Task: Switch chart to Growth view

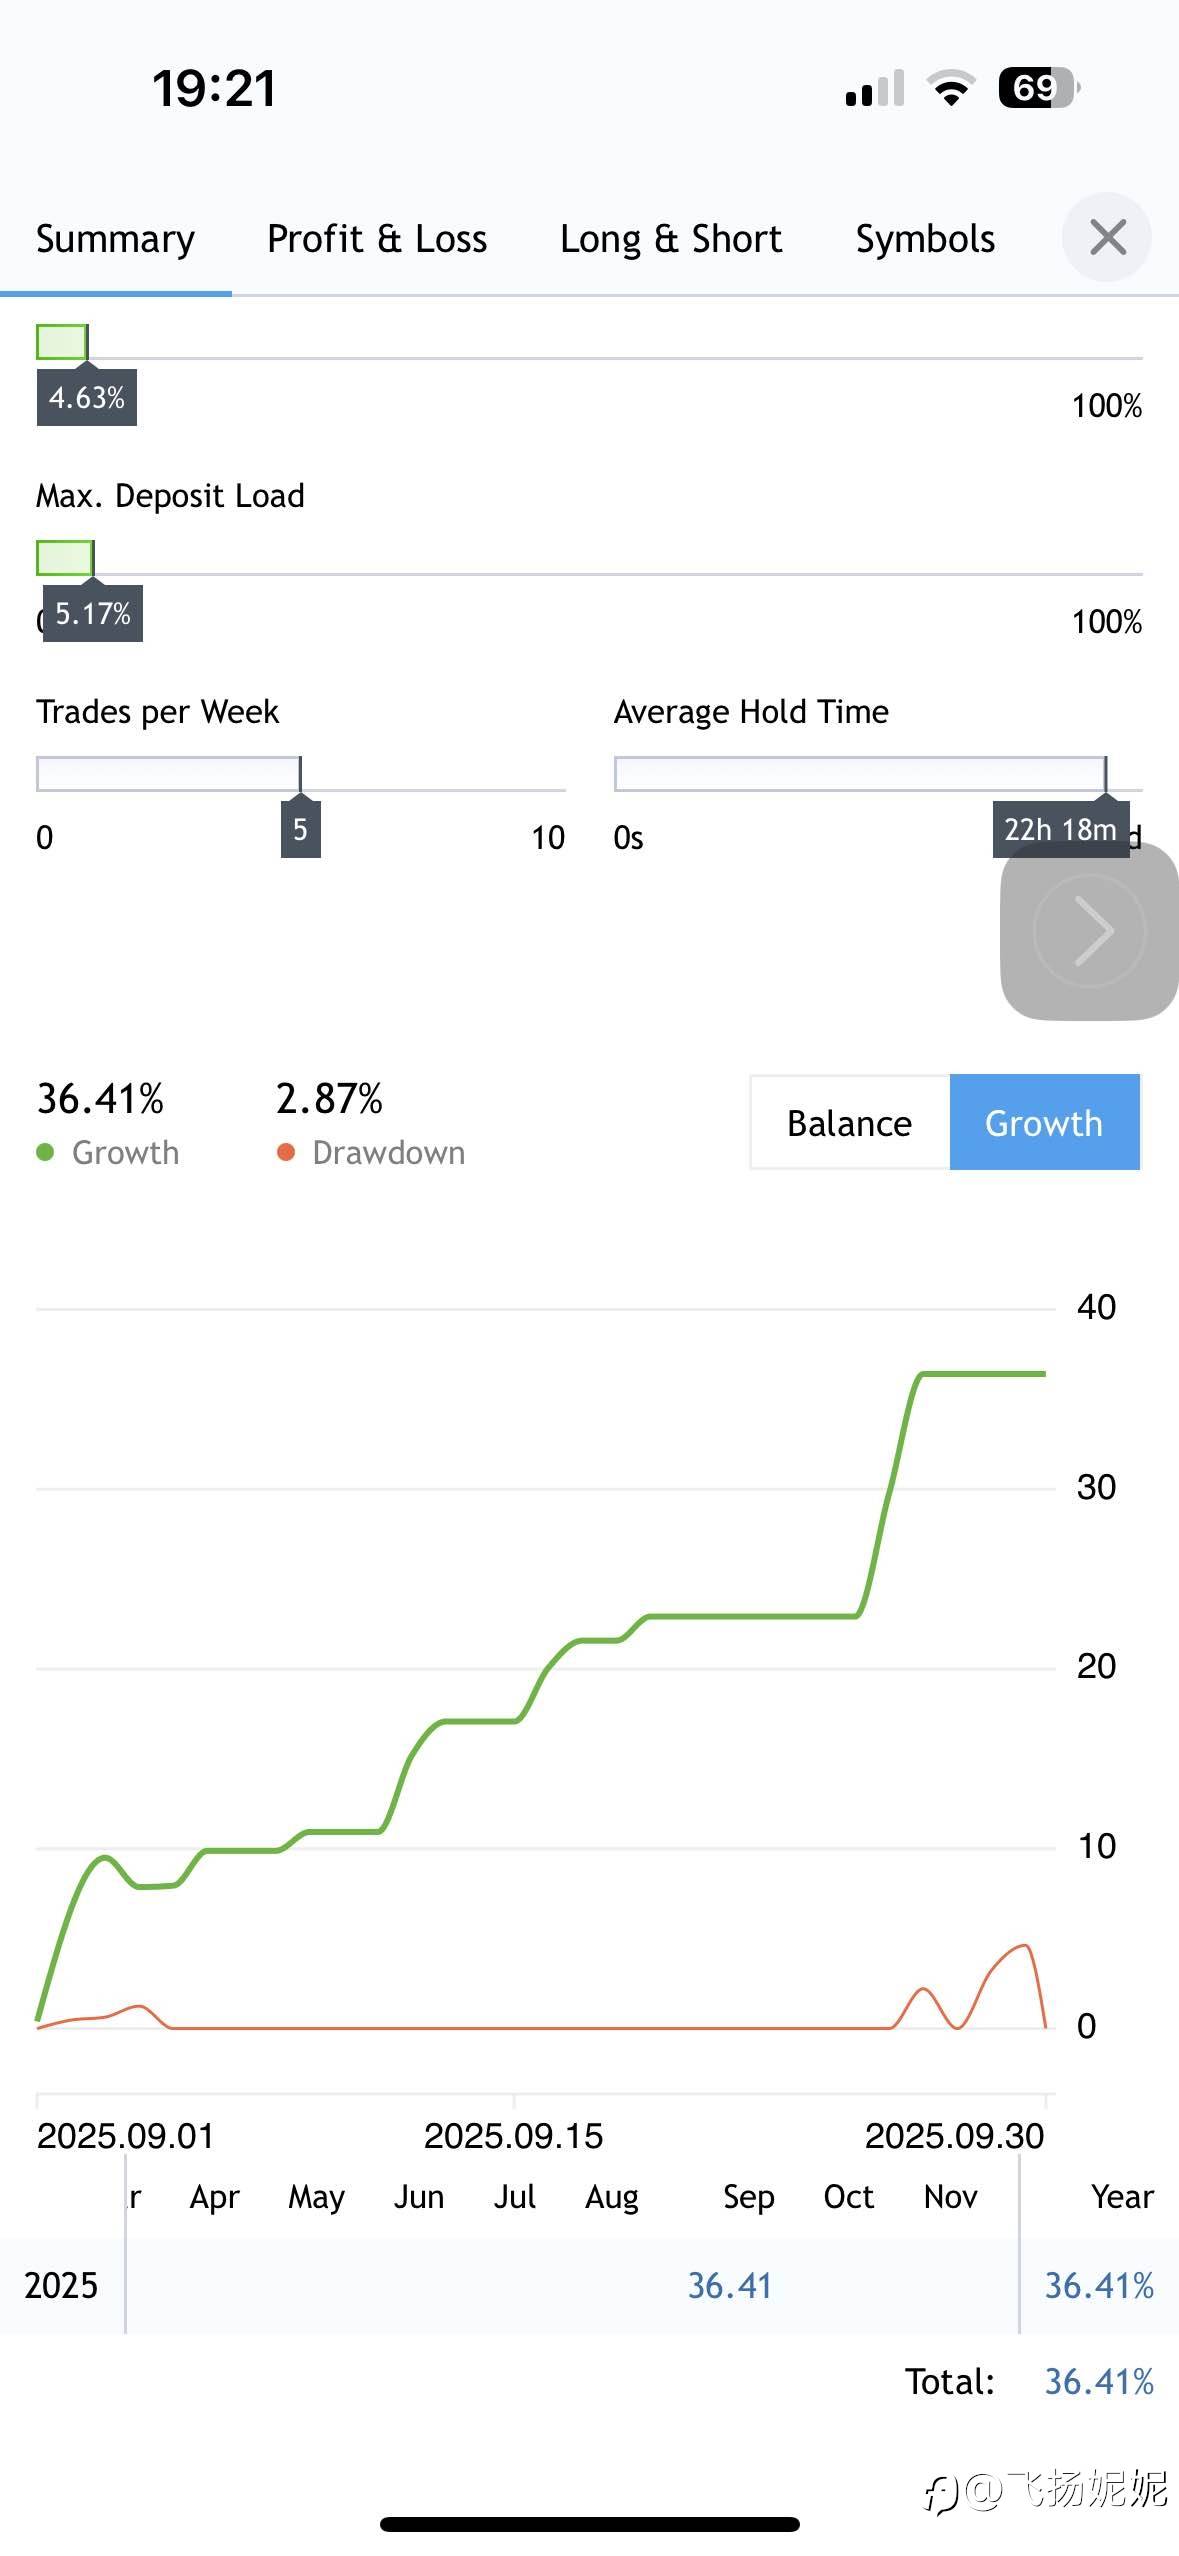Action: [x=1043, y=1123]
